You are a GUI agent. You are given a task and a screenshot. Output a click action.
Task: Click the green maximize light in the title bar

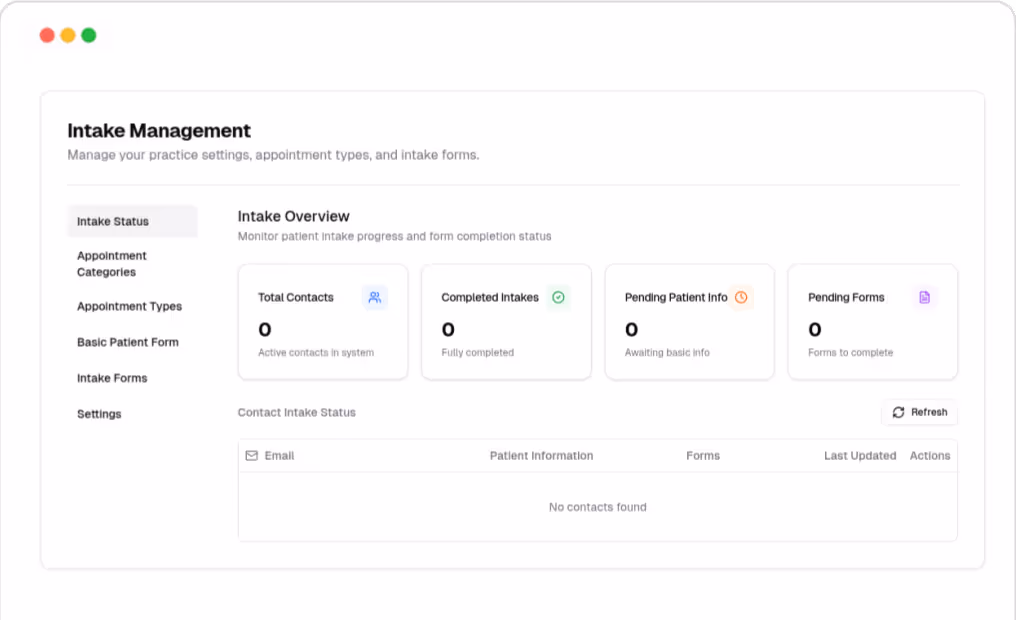(x=88, y=34)
